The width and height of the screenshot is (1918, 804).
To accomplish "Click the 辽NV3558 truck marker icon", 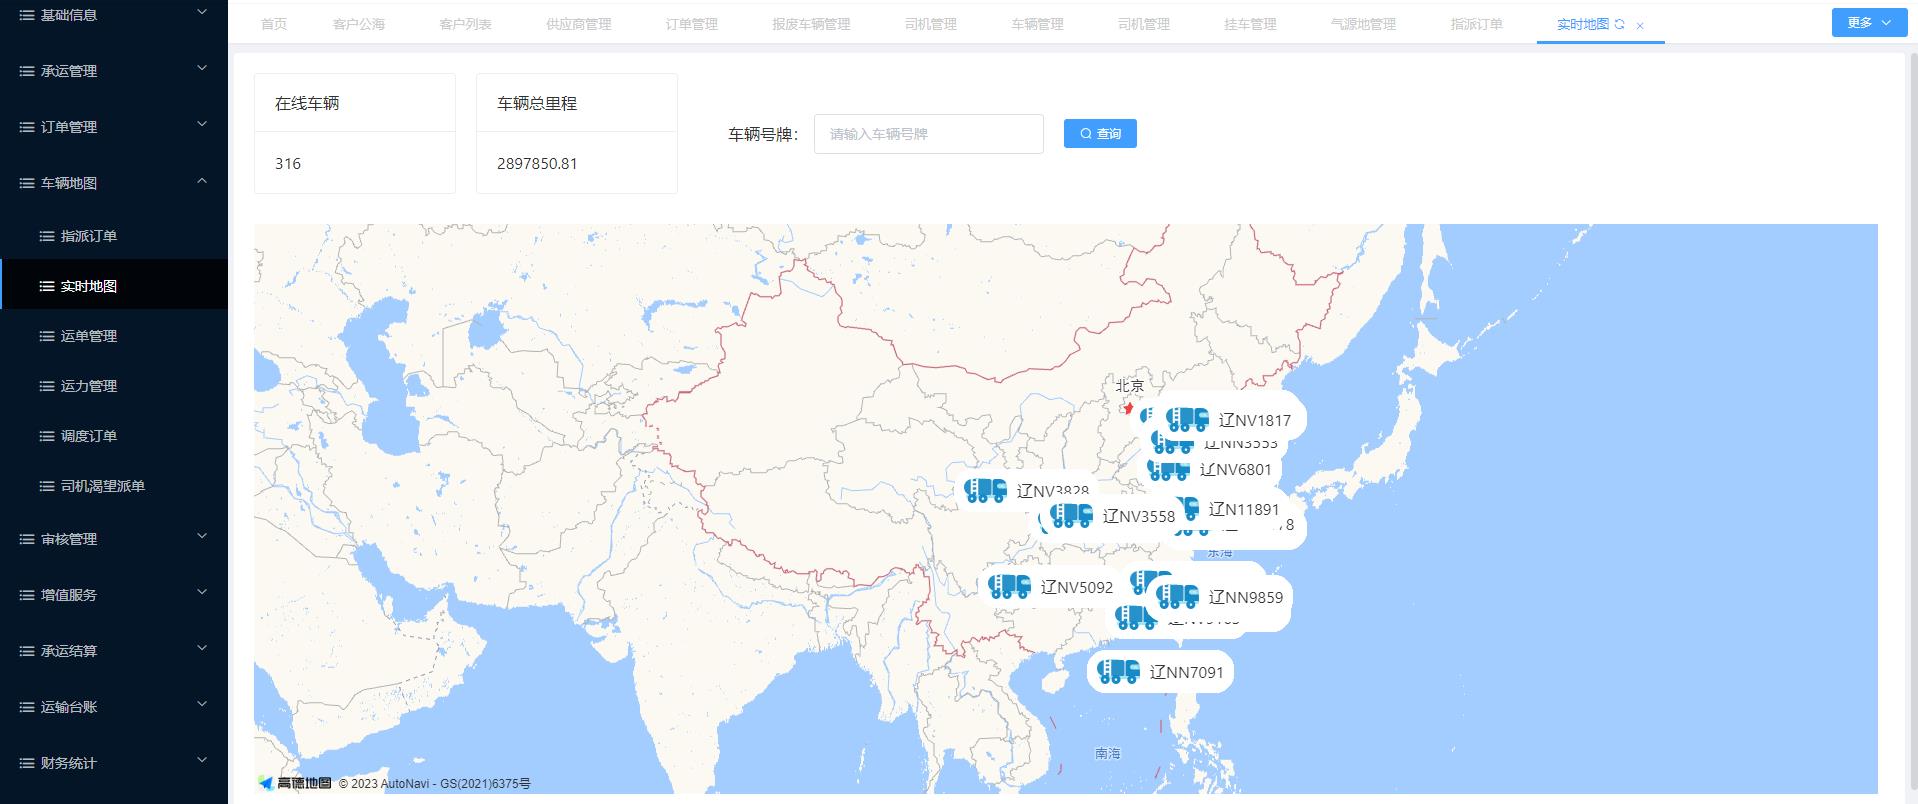I will tap(1072, 516).
